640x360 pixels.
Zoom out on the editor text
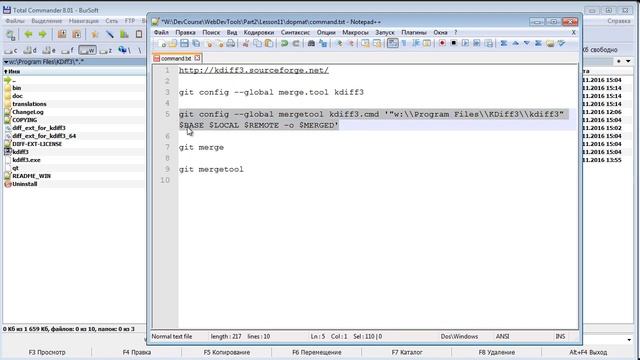[x=351, y=43]
